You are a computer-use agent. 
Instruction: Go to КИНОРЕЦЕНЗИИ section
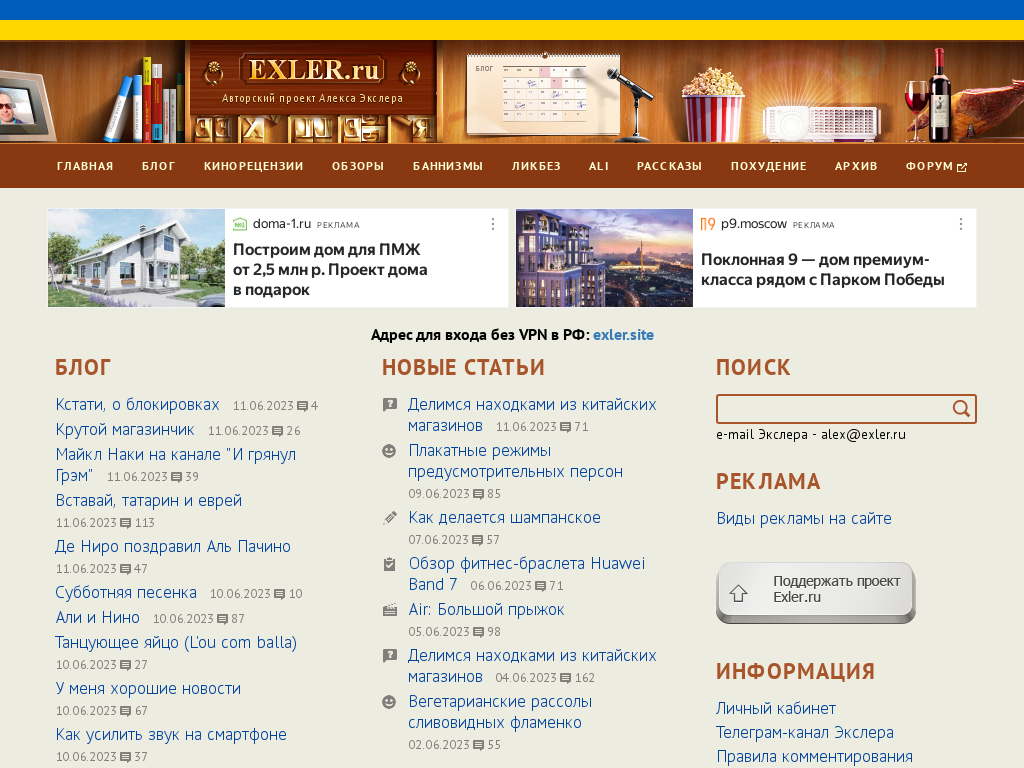(x=253, y=167)
